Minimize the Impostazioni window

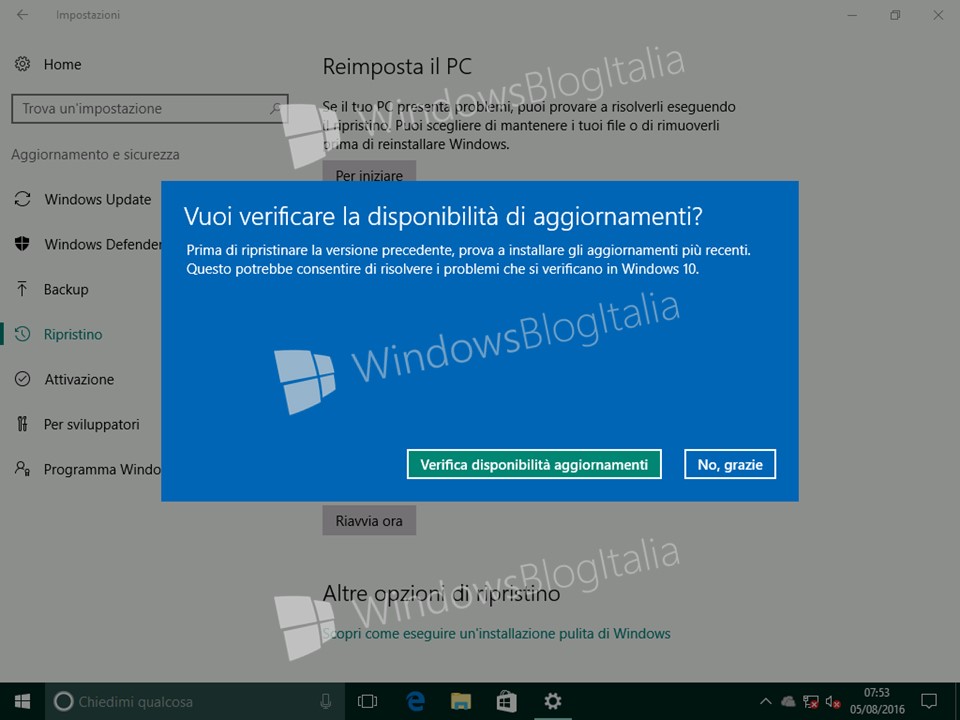(852, 15)
